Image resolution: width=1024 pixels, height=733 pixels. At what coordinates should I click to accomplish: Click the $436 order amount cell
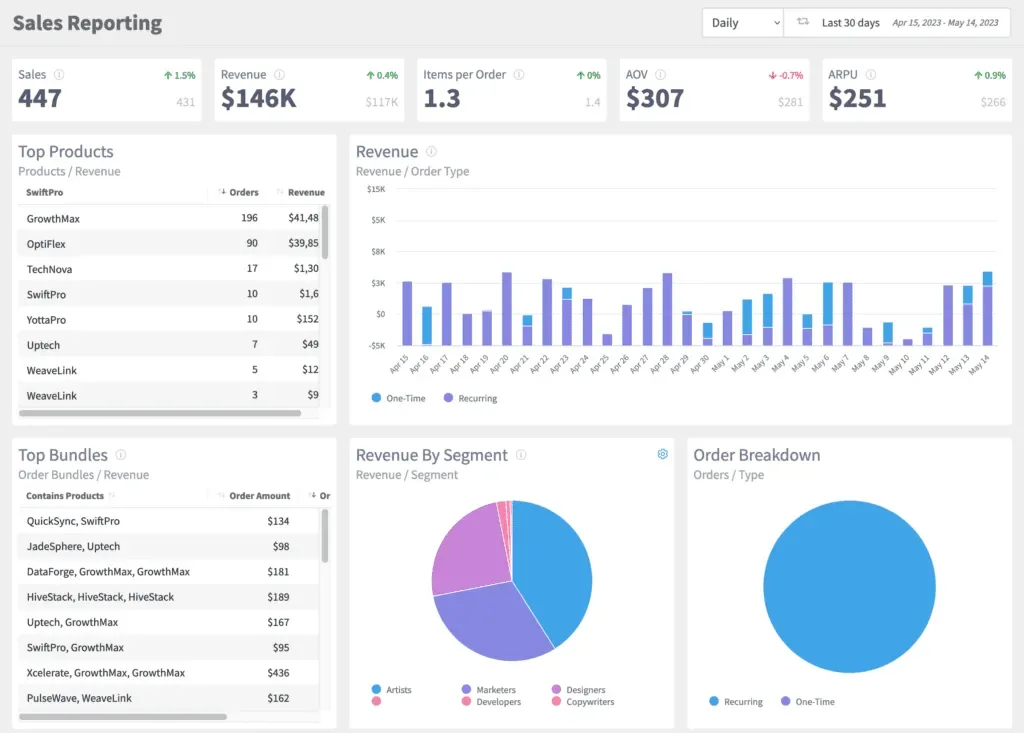278,673
